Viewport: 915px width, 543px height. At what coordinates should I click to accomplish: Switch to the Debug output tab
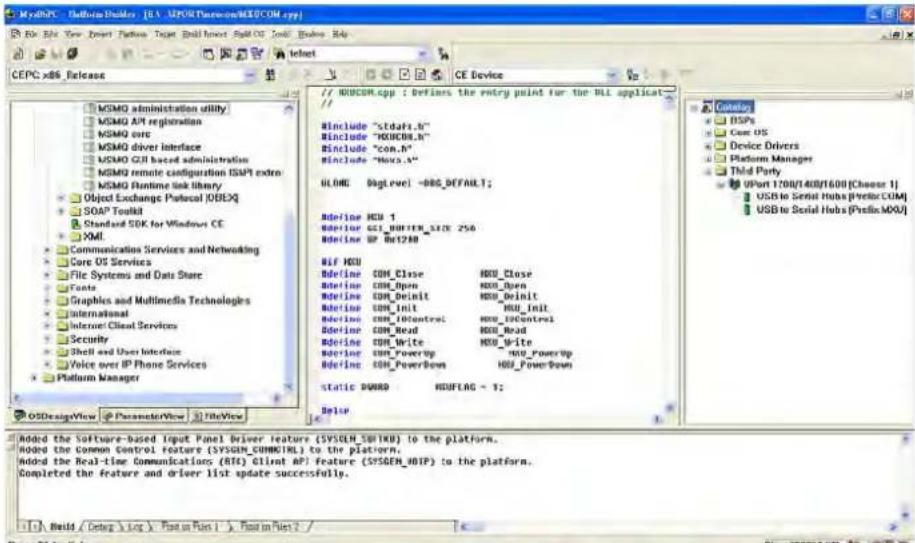tap(101, 527)
